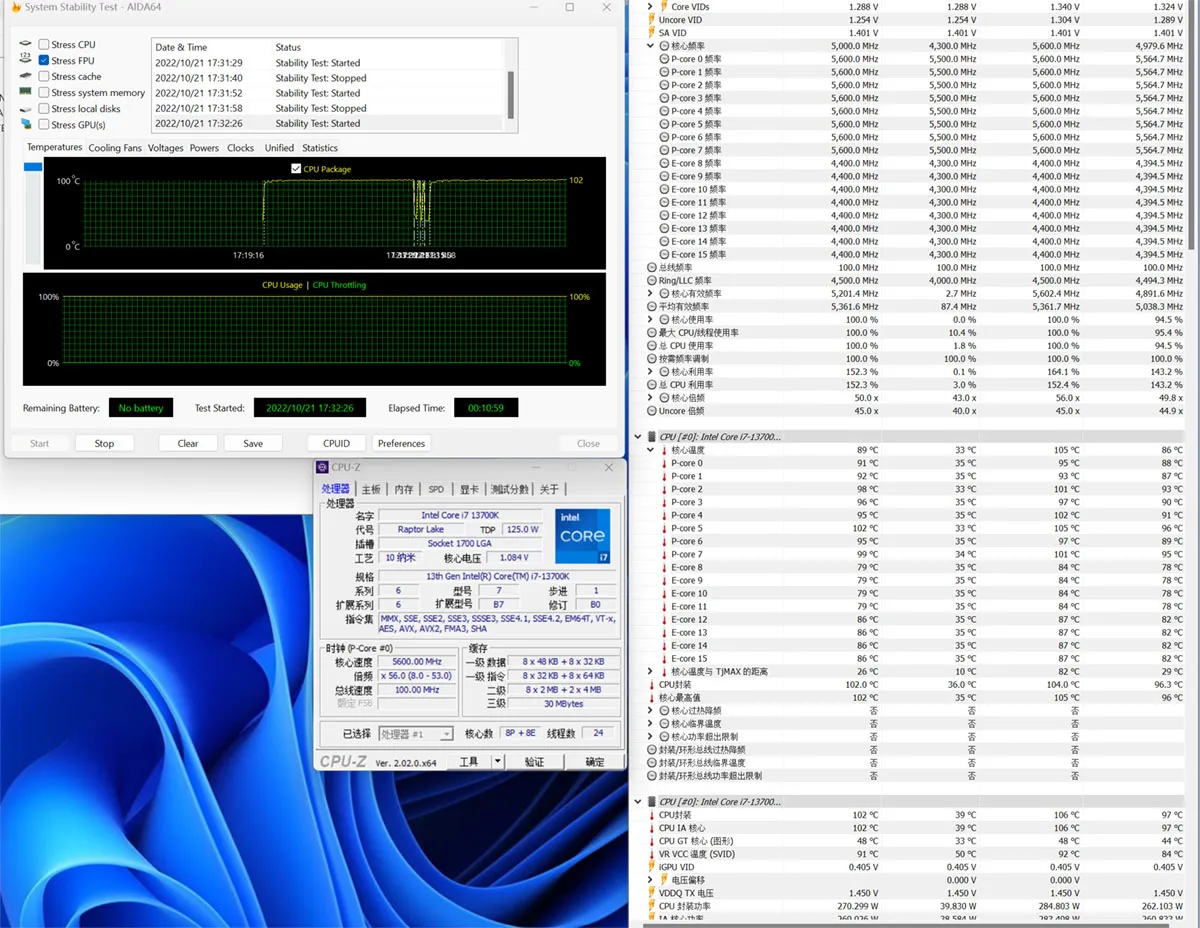Viewport: 1200px width, 928px height.
Task: Open the SPD tab in CPU-Z
Action: coord(436,489)
